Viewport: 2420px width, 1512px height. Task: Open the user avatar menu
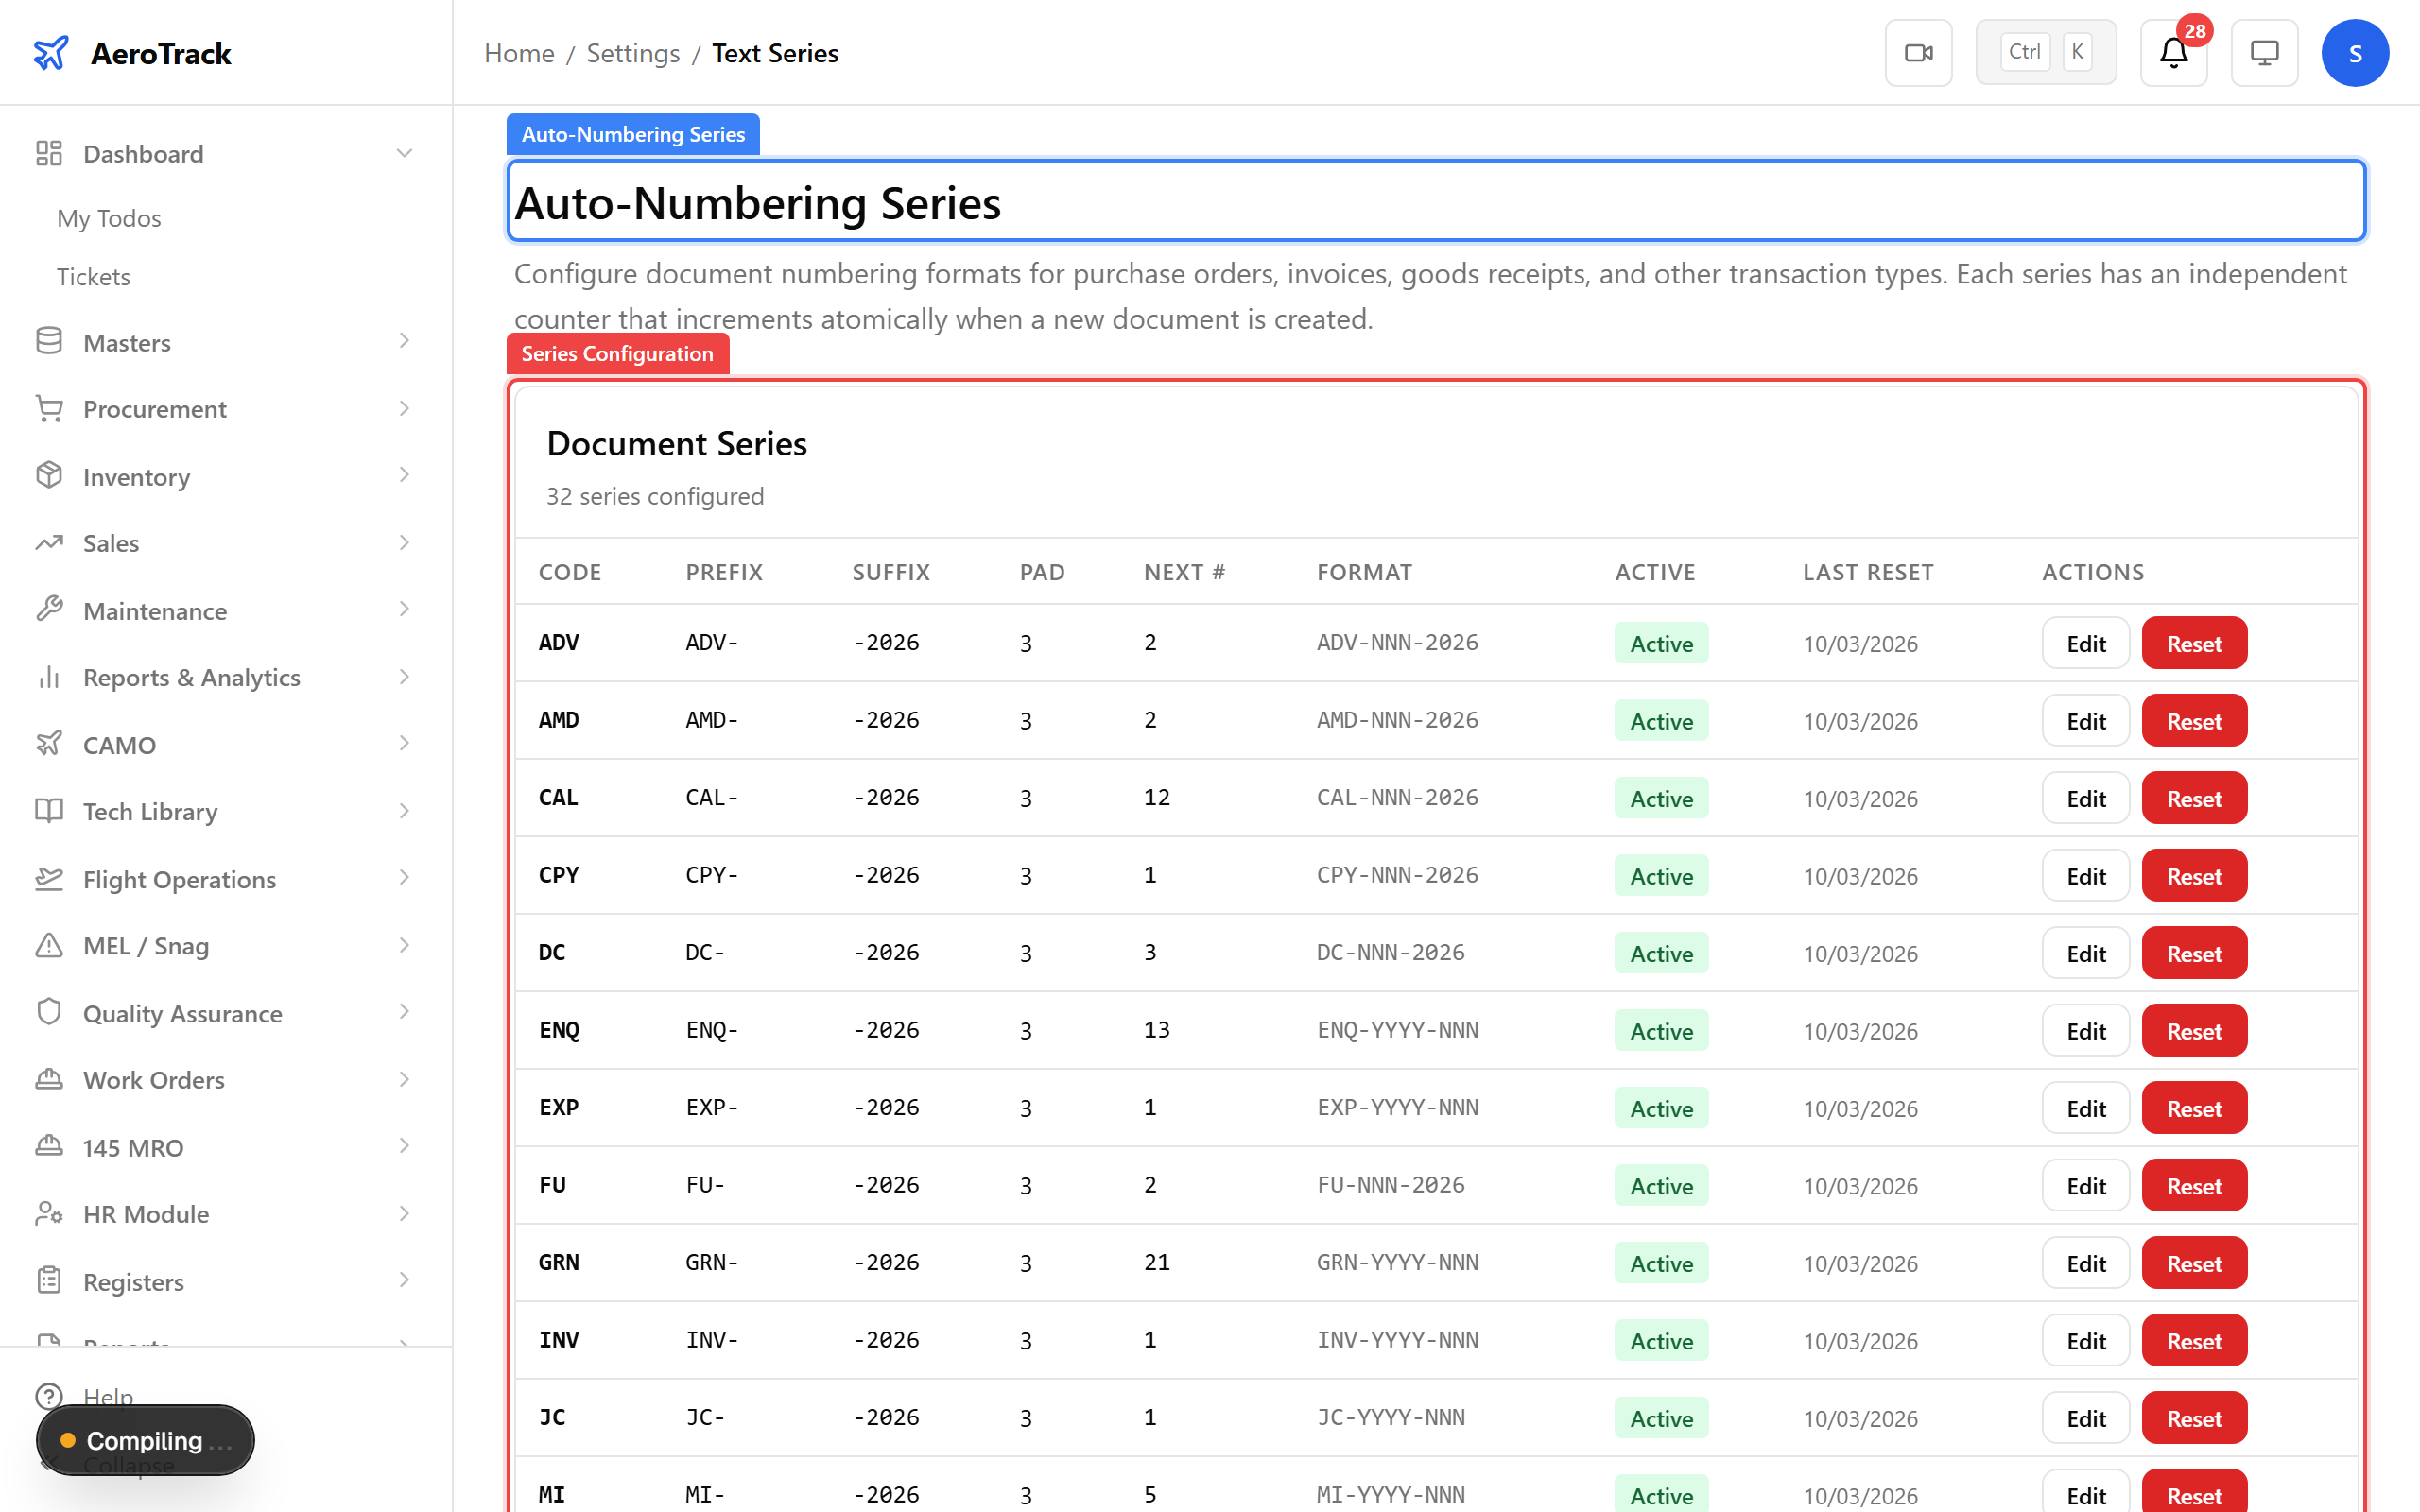(x=2355, y=52)
